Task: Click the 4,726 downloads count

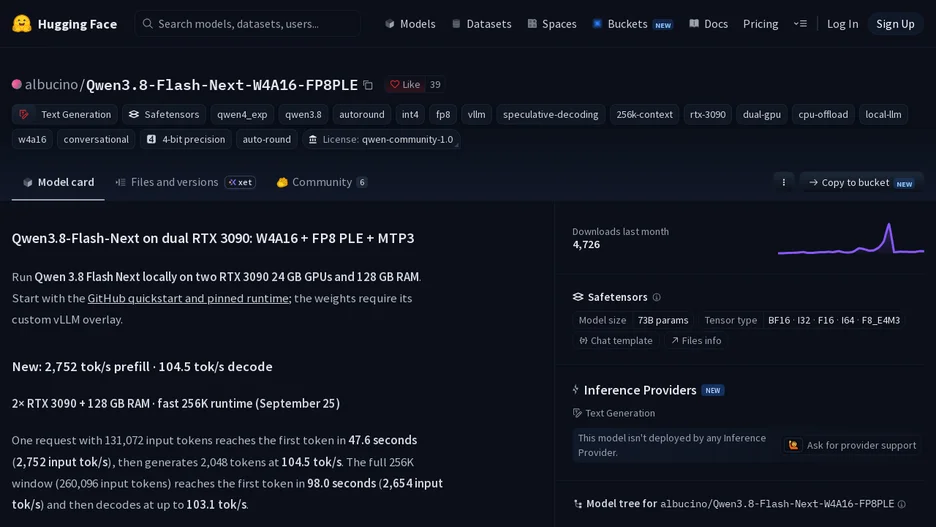Action: click(586, 245)
